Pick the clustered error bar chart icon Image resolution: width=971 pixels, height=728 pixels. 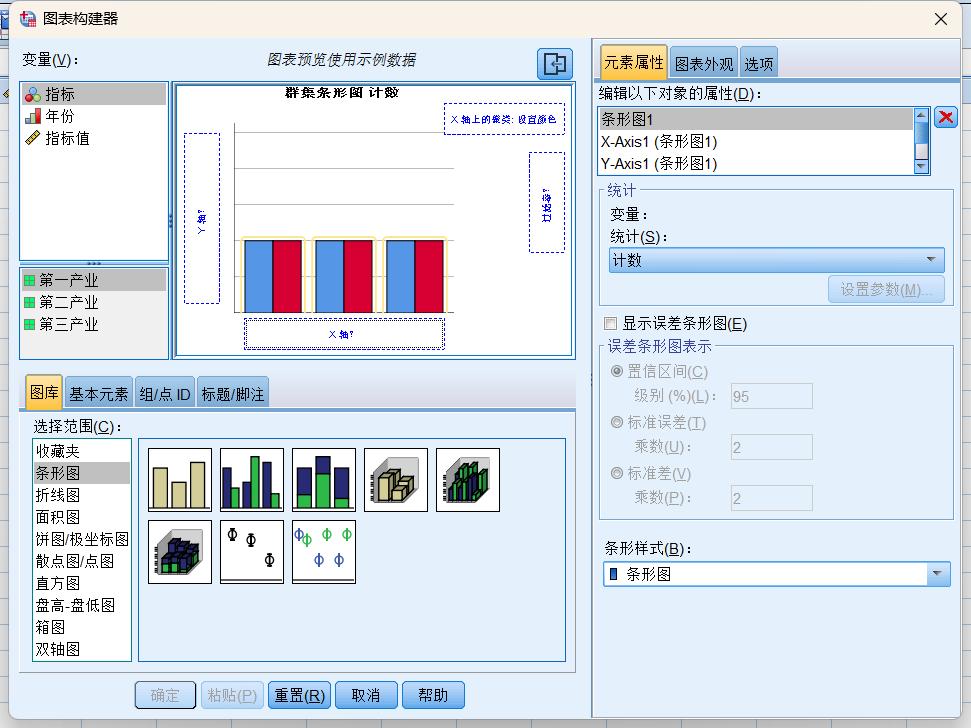pyautogui.click(x=323, y=551)
